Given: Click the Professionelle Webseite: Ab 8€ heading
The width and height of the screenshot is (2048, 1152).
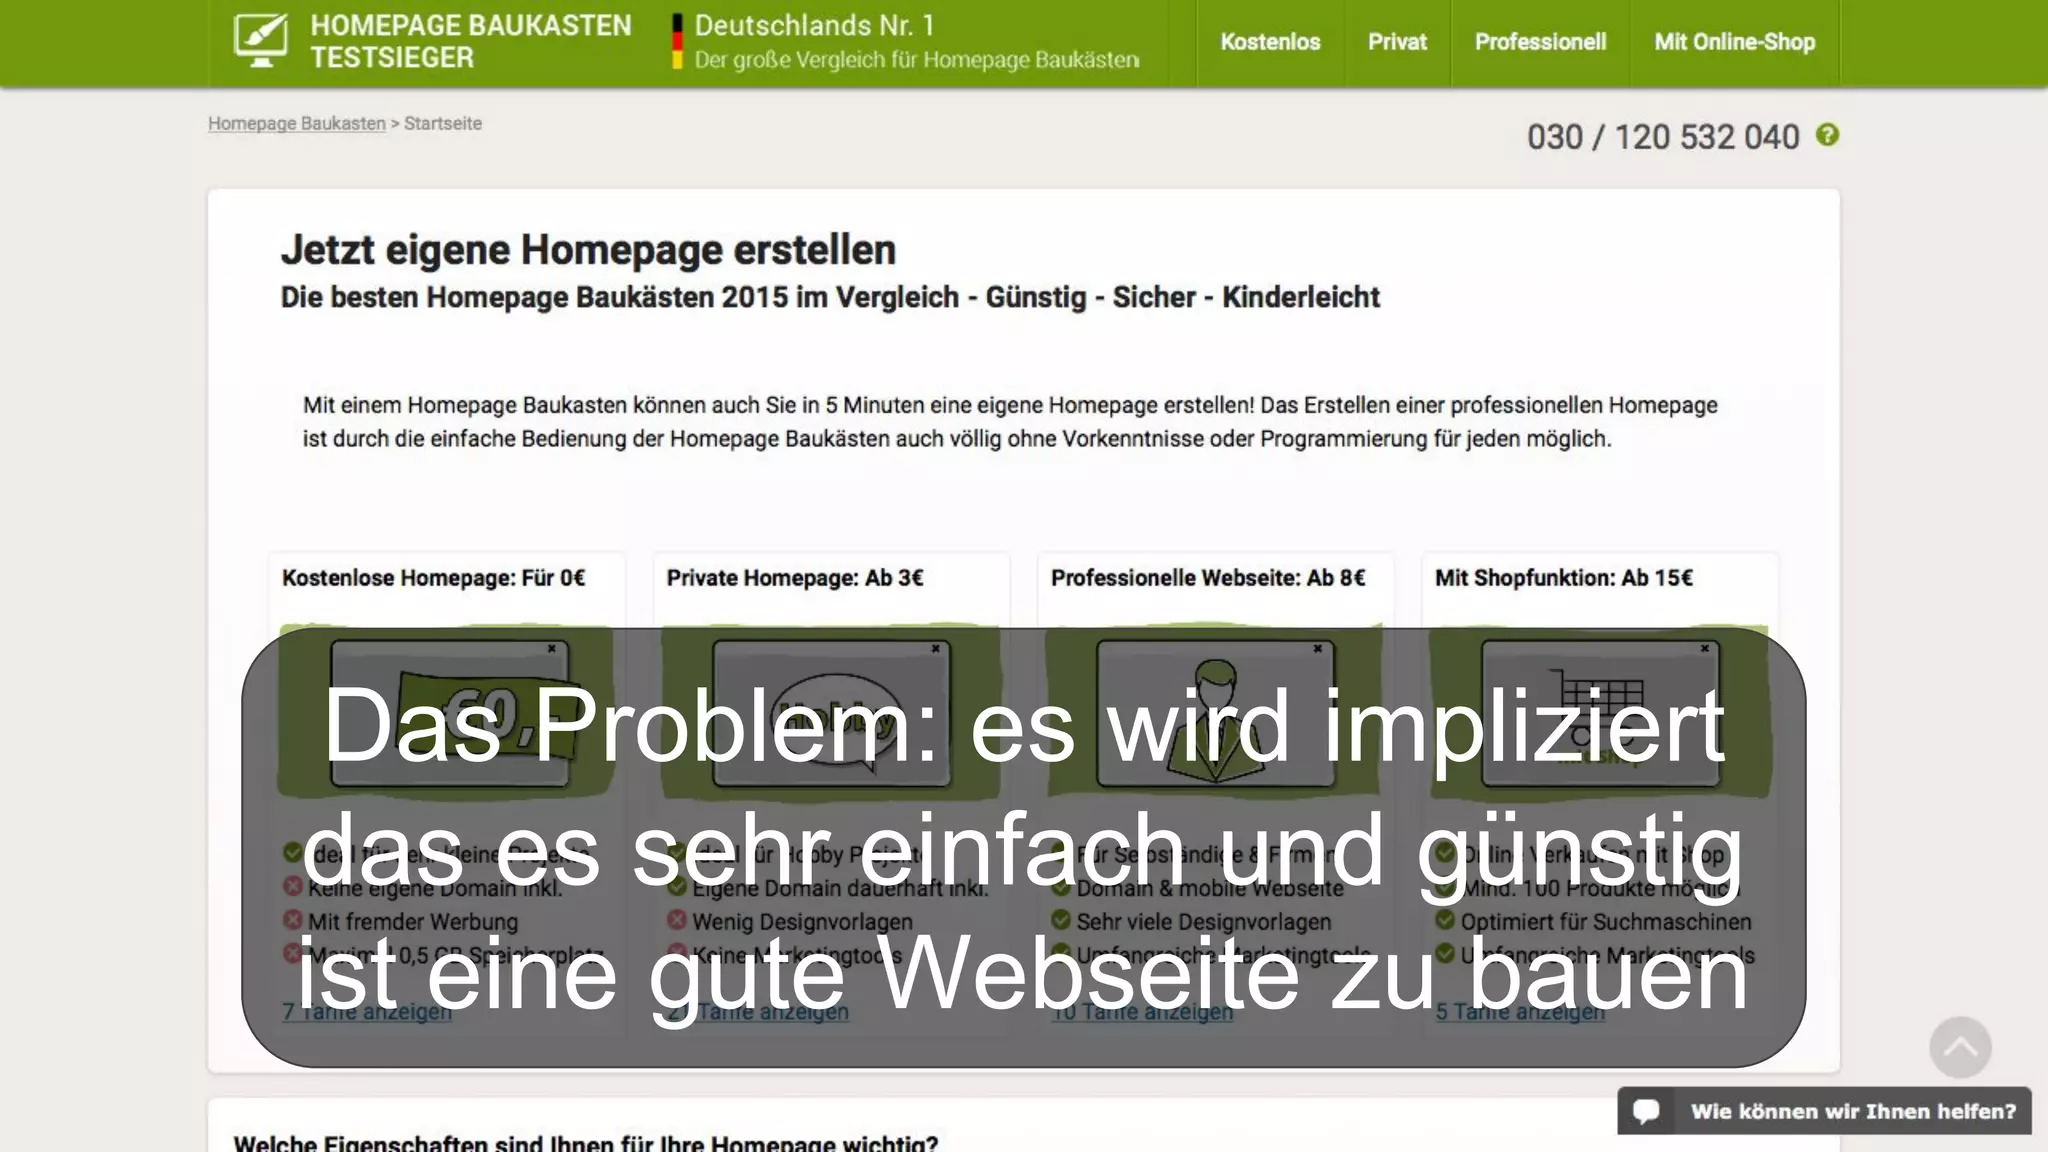Looking at the screenshot, I should click(1207, 578).
